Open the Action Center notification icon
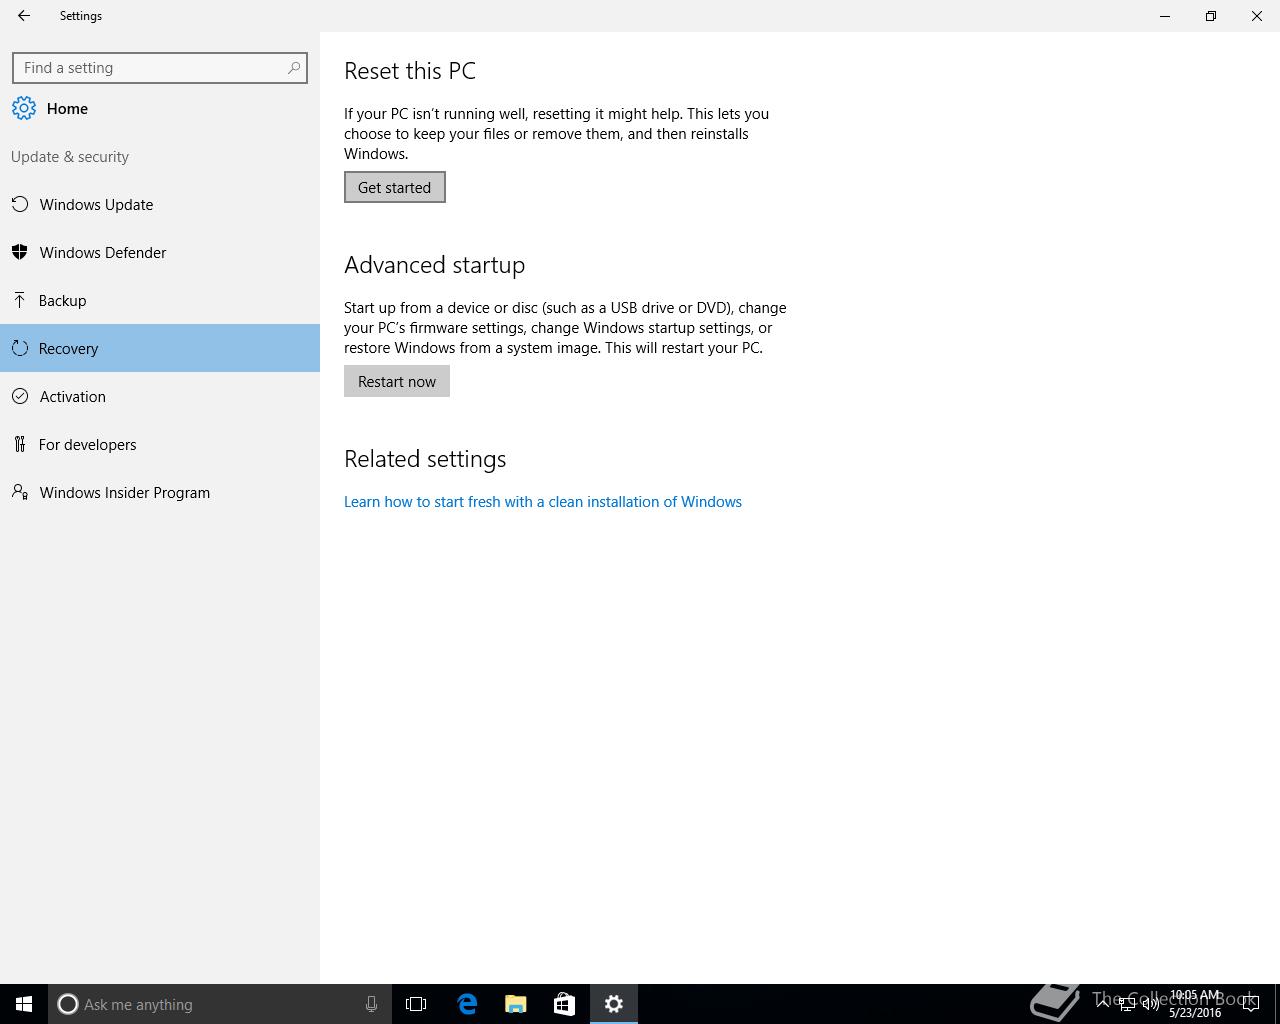The width and height of the screenshot is (1280, 1024). point(1250,1004)
